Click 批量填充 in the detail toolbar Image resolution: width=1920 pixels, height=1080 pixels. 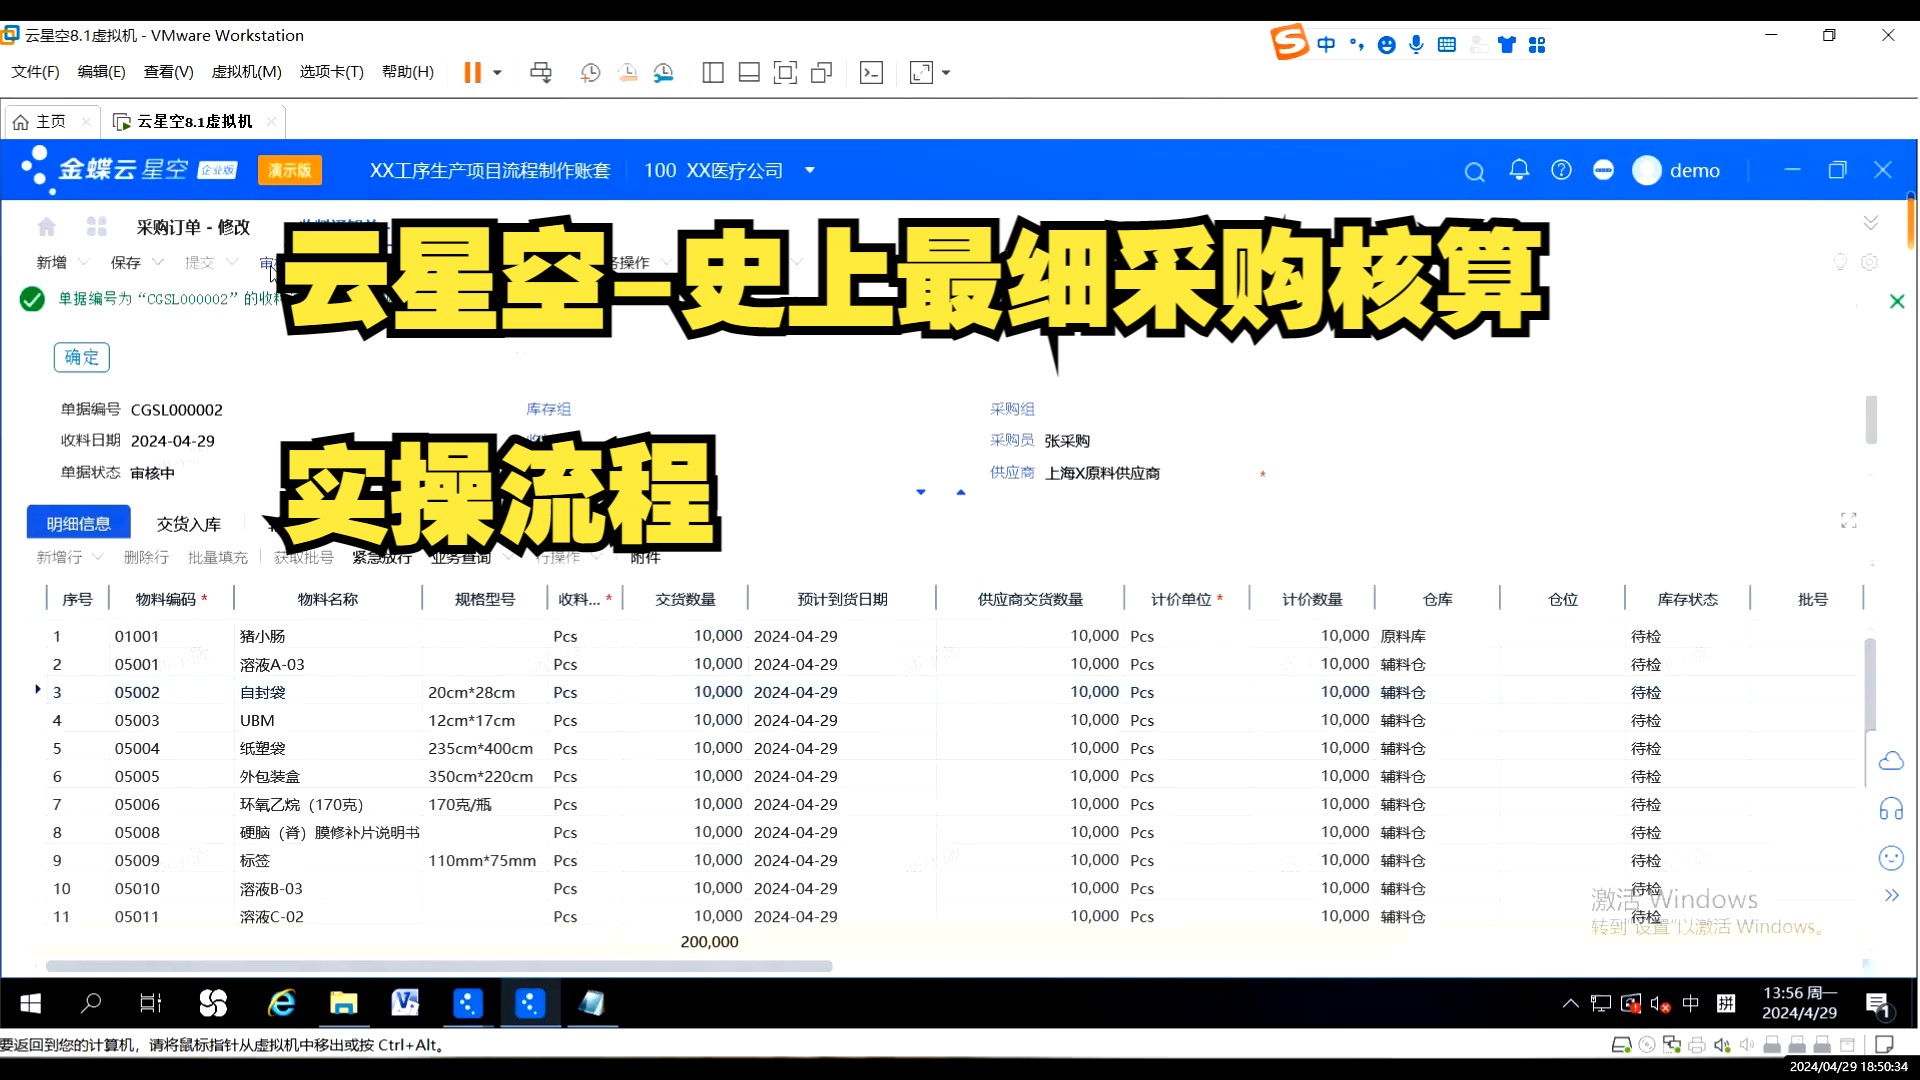(x=217, y=557)
